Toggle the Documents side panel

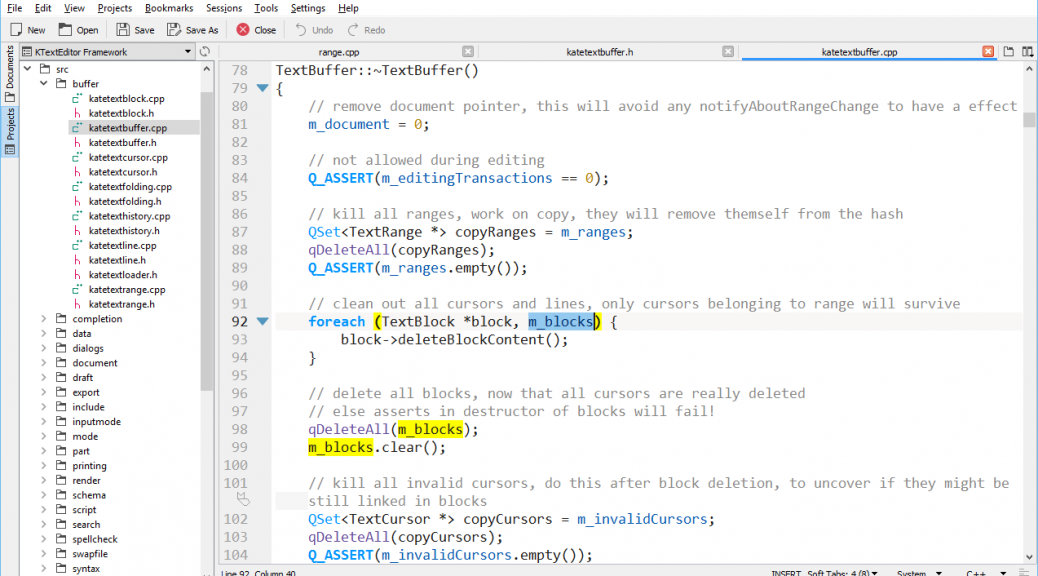click(9, 72)
